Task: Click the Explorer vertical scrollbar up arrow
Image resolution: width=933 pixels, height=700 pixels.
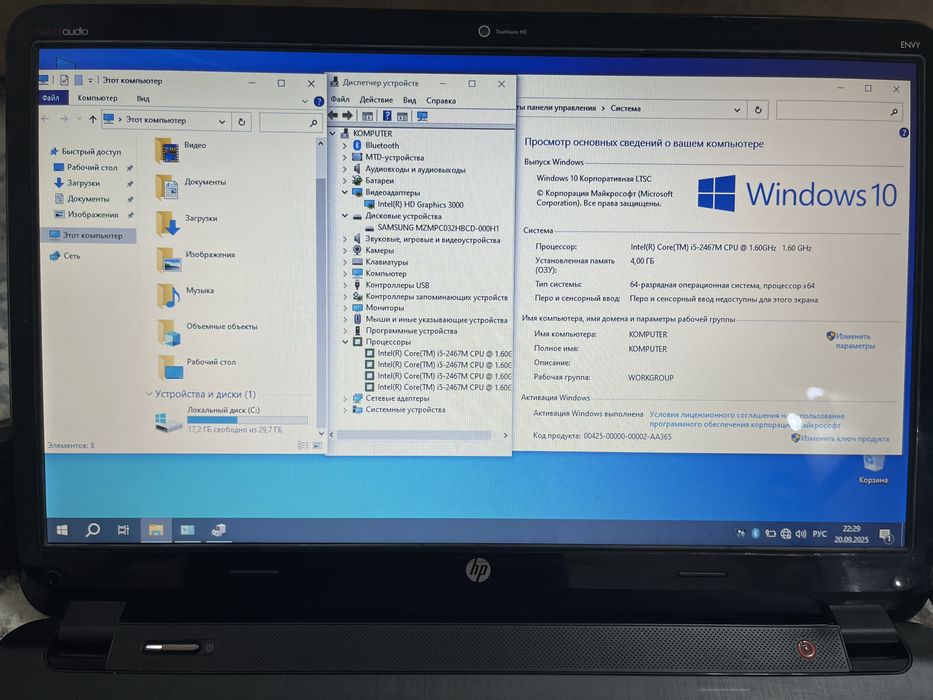Action: pyautogui.click(x=320, y=143)
